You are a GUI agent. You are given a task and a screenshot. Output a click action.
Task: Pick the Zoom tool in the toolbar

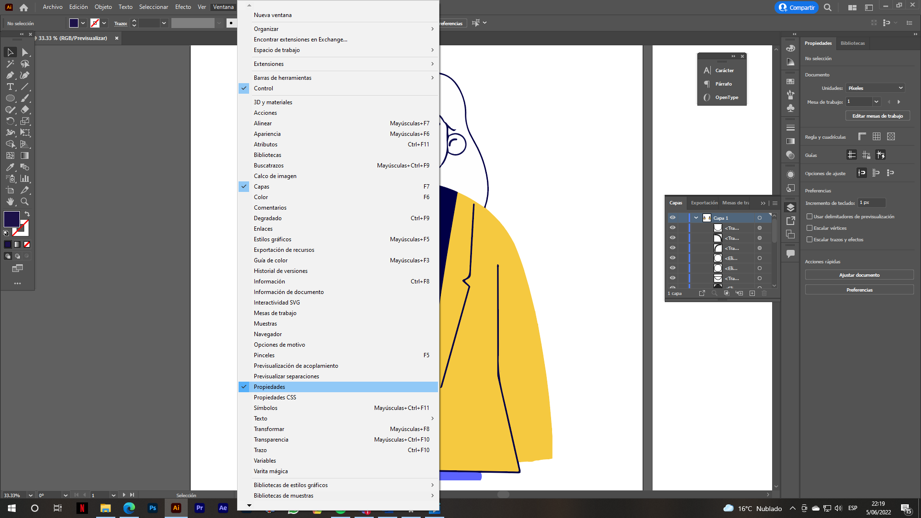[25, 202]
